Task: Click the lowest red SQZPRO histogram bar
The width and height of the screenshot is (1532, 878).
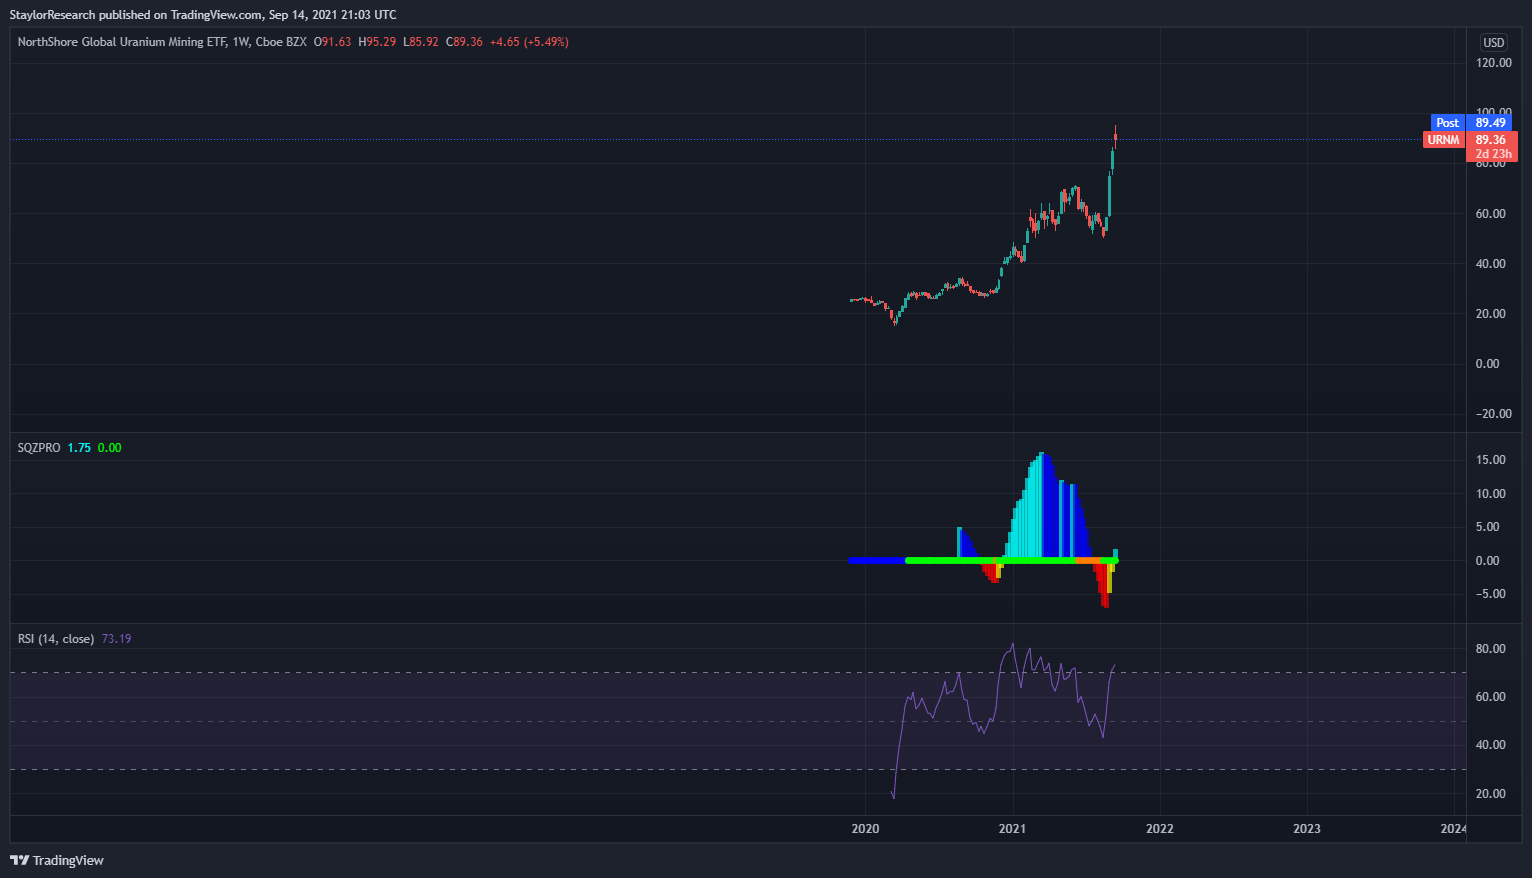Action: point(1105,585)
